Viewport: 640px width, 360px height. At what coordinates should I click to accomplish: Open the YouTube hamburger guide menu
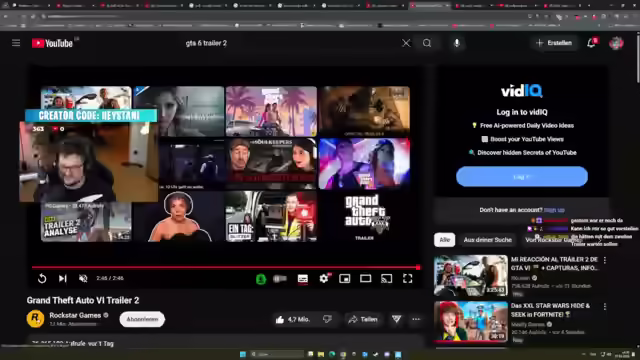(16, 43)
